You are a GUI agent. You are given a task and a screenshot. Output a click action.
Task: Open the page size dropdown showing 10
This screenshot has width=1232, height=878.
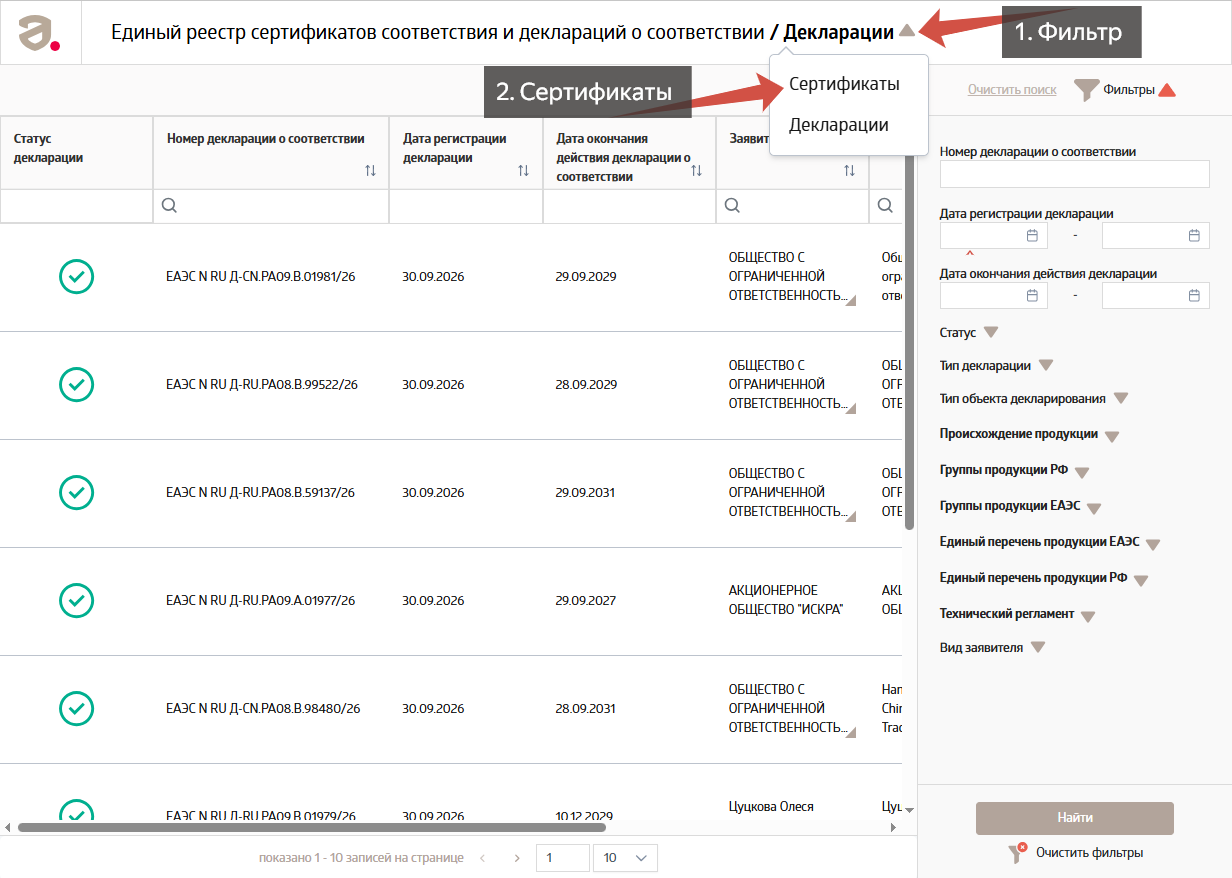pos(625,858)
